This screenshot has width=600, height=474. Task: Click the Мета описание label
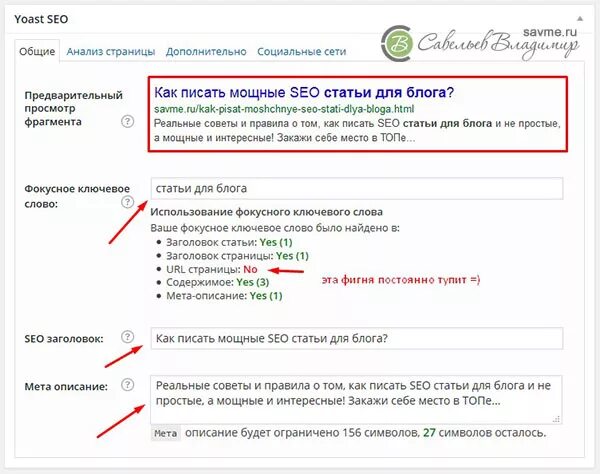[66, 387]
